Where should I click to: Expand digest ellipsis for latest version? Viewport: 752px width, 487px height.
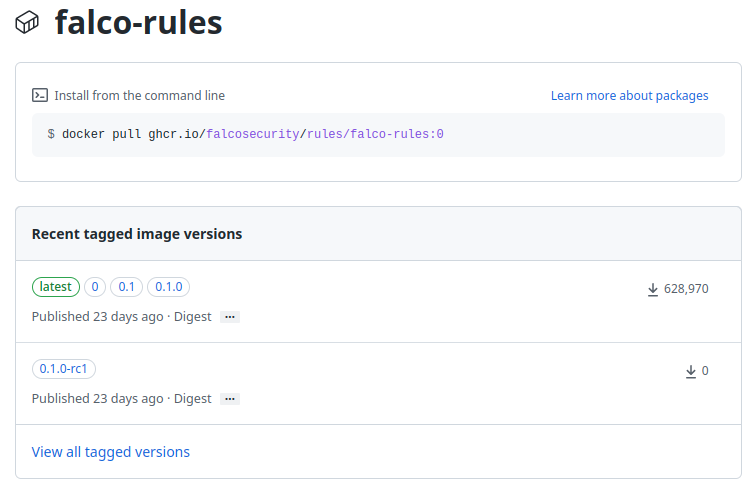[230, 317]
